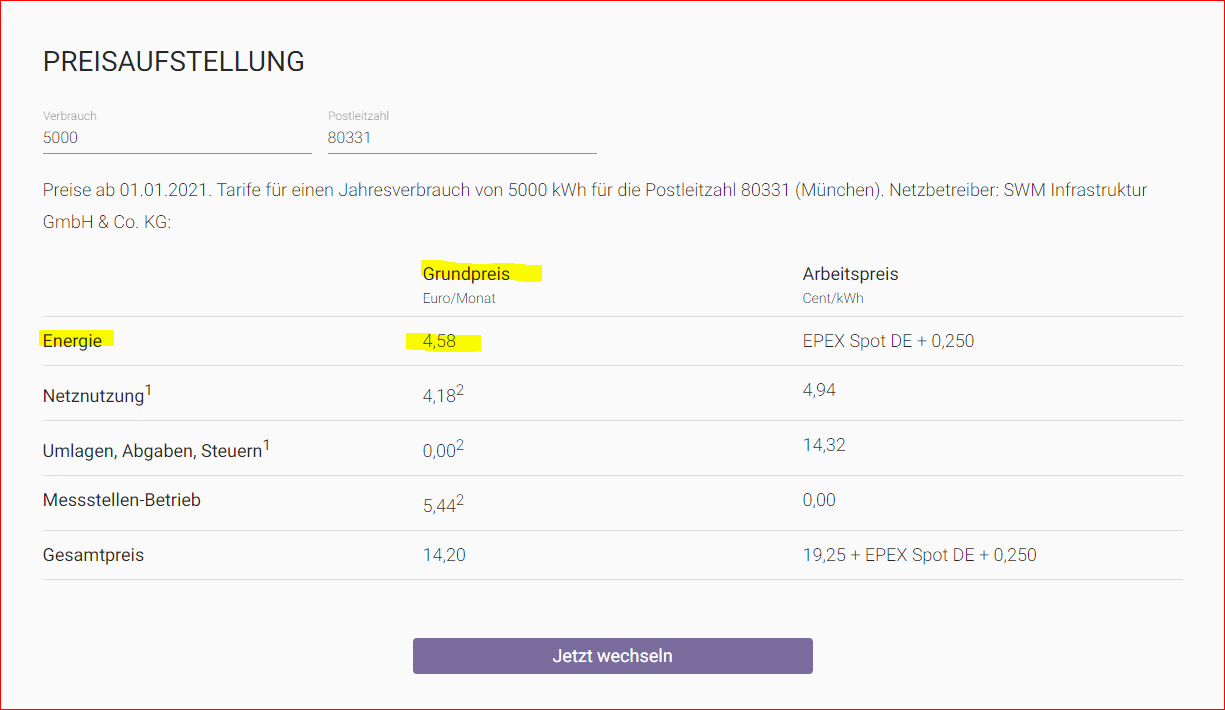Click the Netznutzung row label
Image resolution: width=1225 pixels, height=710 pixels.
(x=93, y=396)
